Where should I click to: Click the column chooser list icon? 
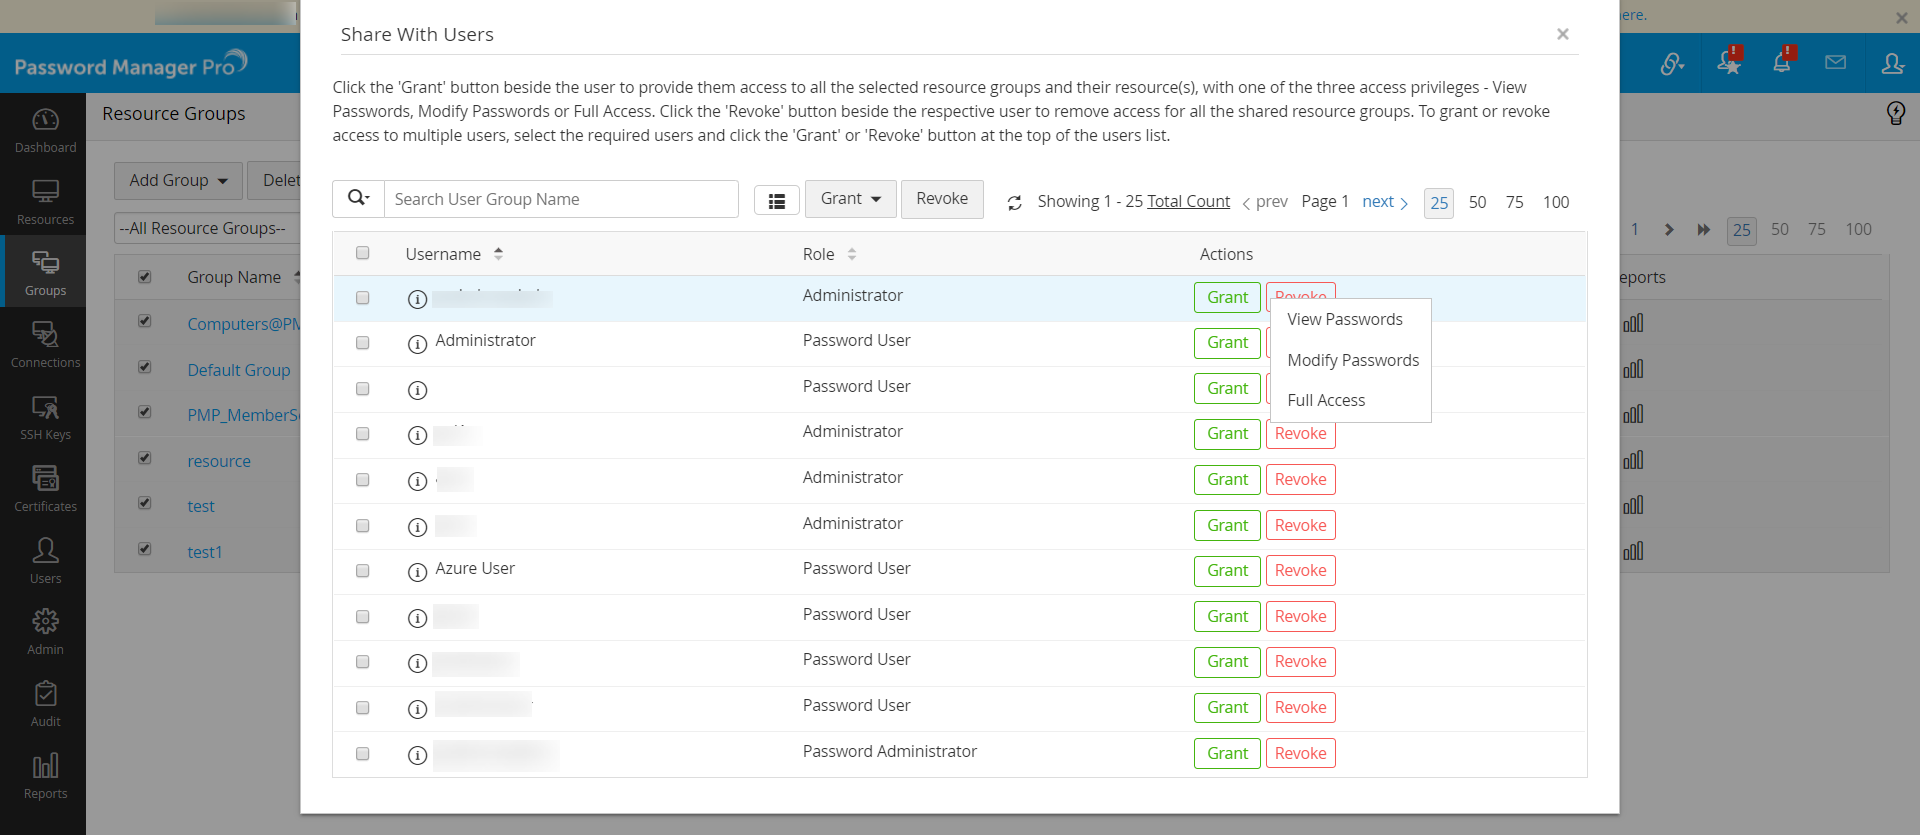(776, 201)
